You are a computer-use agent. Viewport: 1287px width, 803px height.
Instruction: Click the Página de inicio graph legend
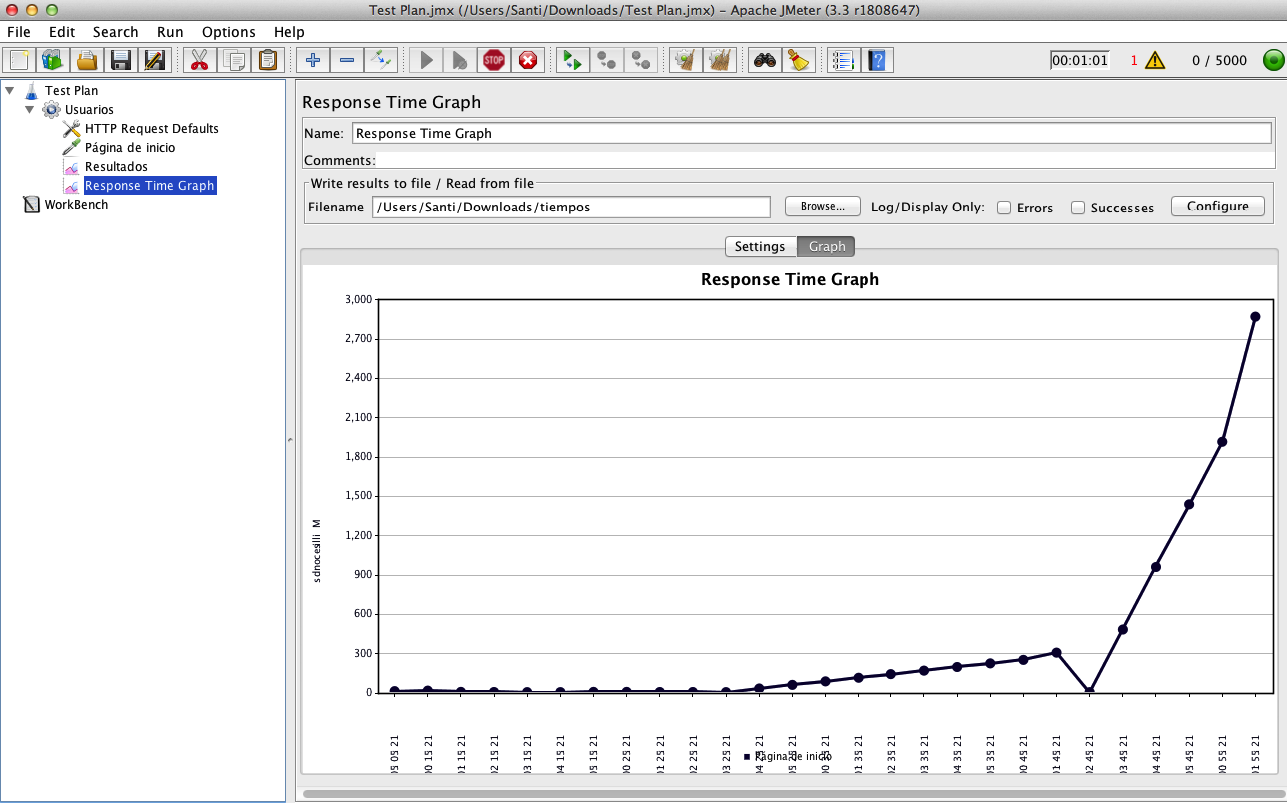pos(787,757)
